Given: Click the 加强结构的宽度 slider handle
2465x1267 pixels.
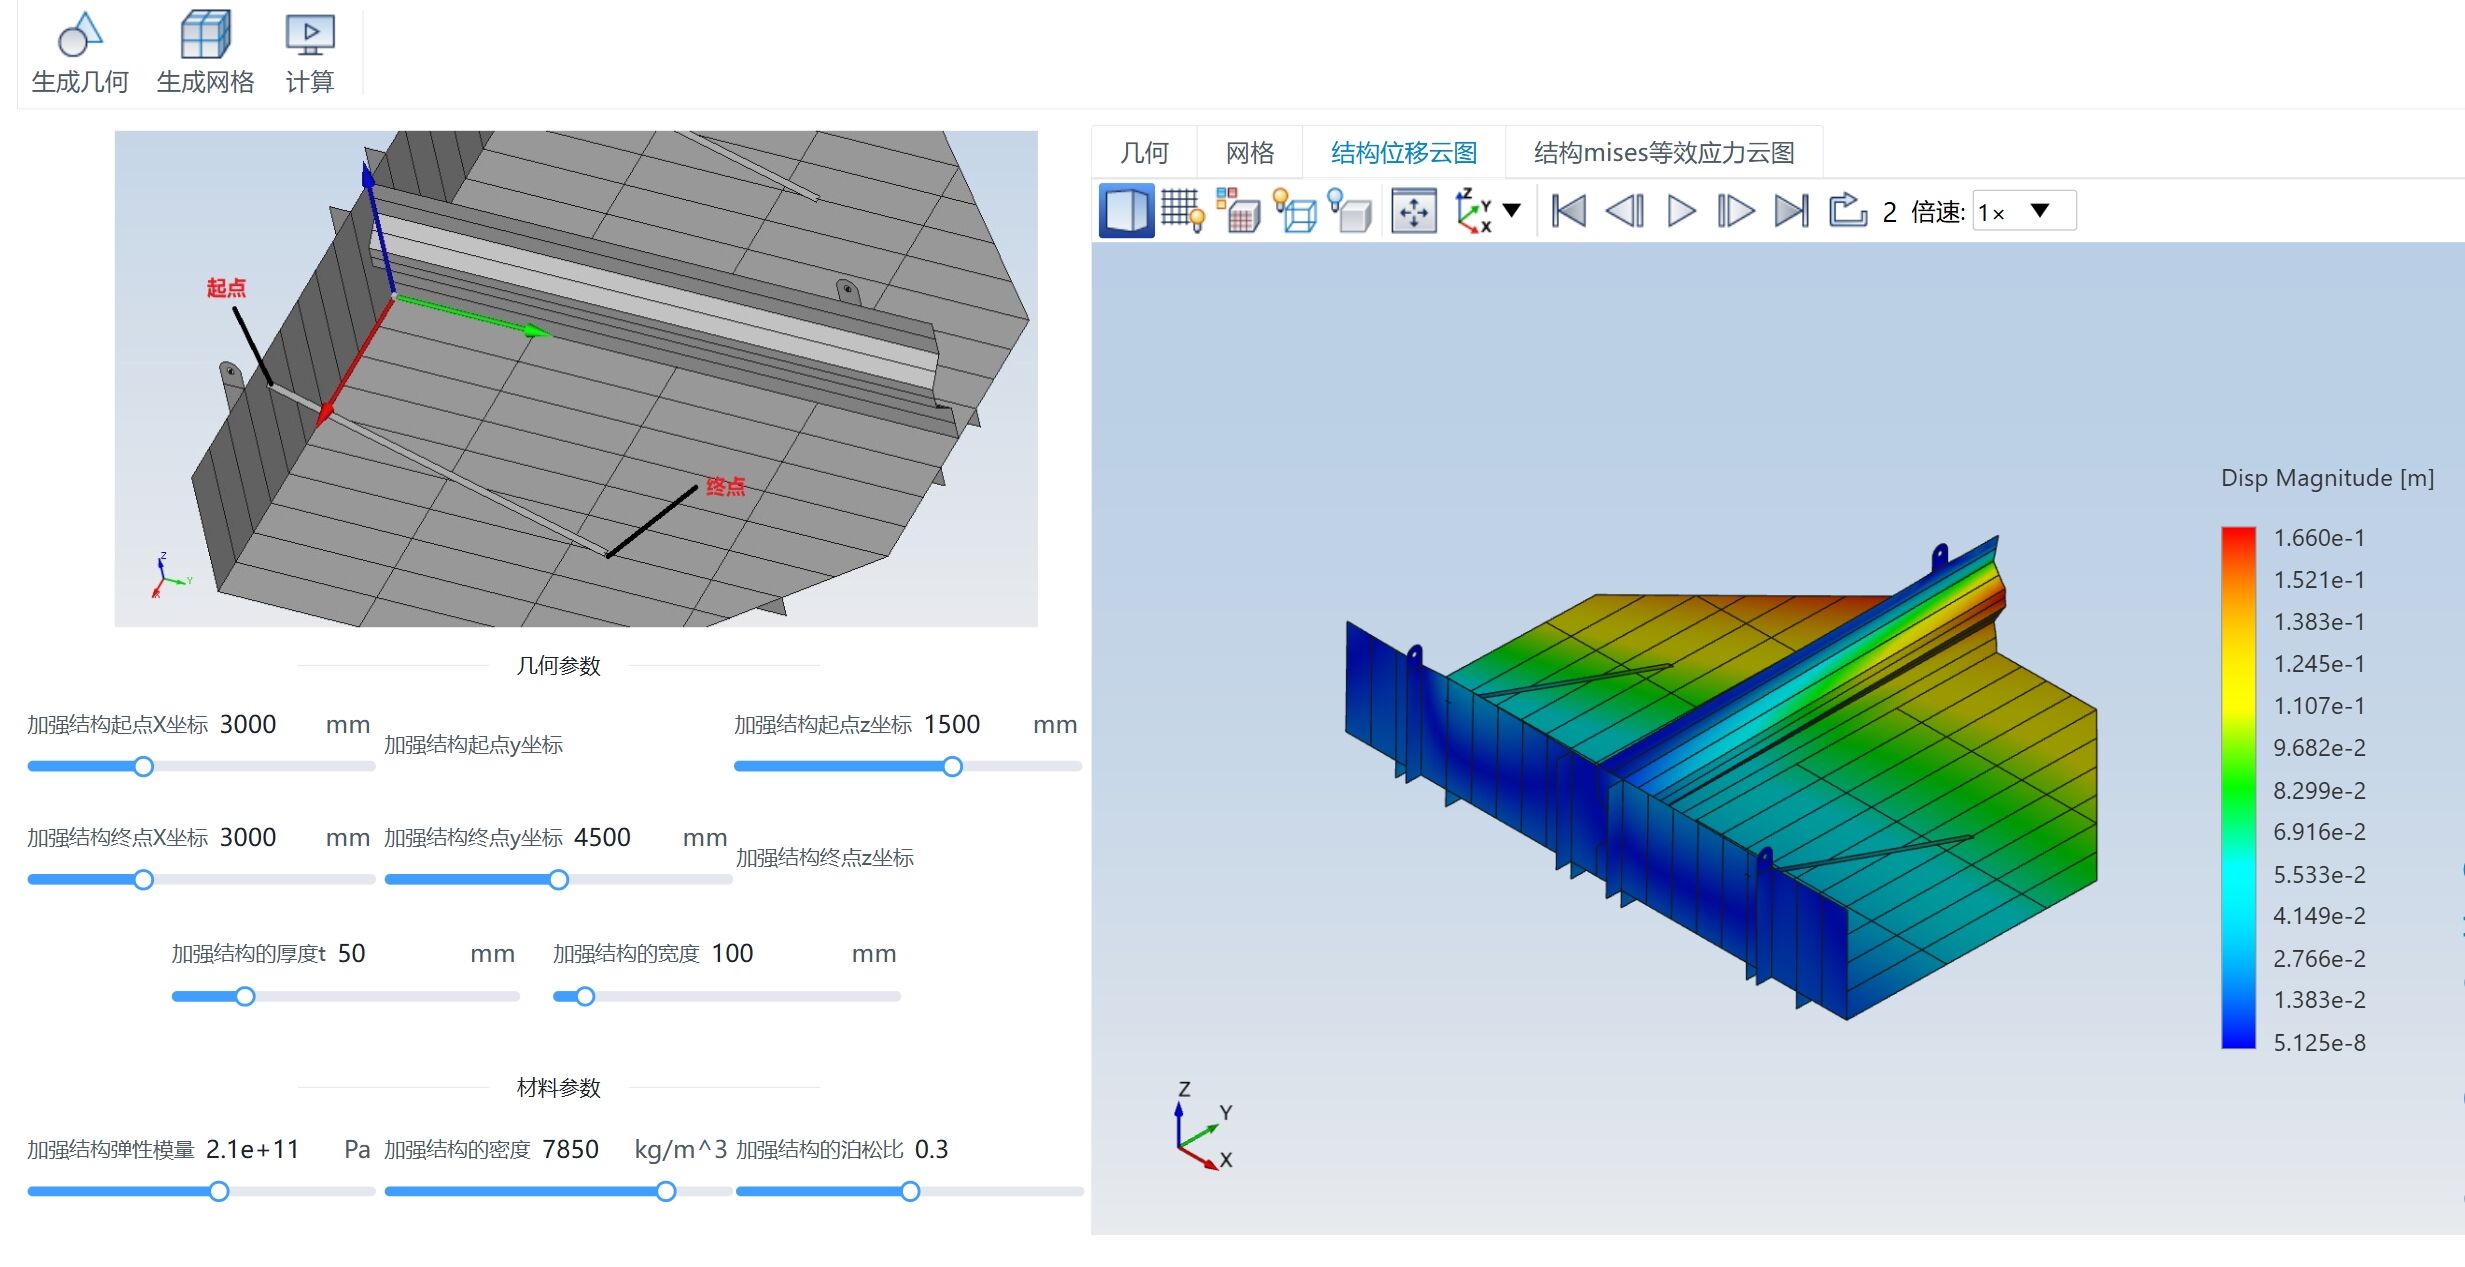Looking at the screenshot, I should tap(585, 996).
